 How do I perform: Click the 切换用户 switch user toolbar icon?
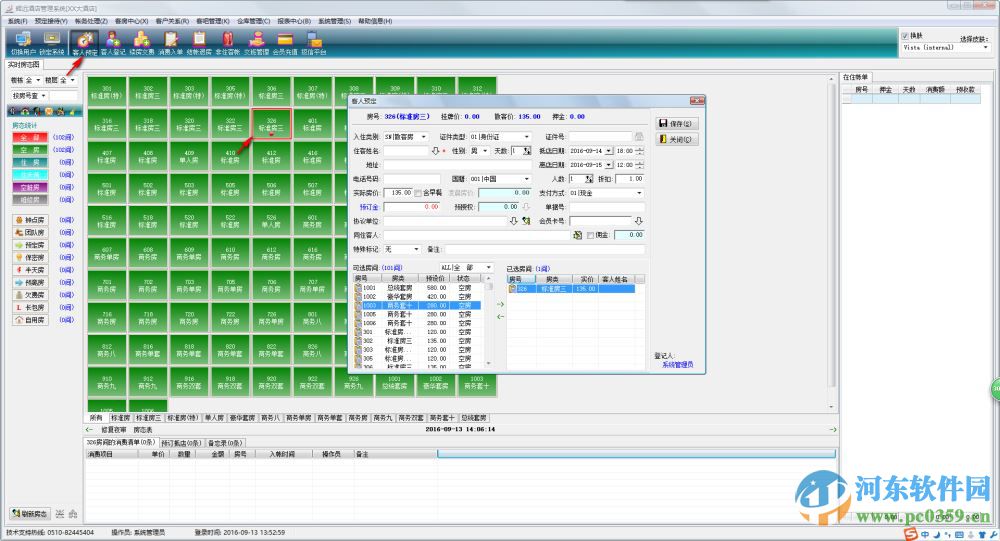click(23, 43)
